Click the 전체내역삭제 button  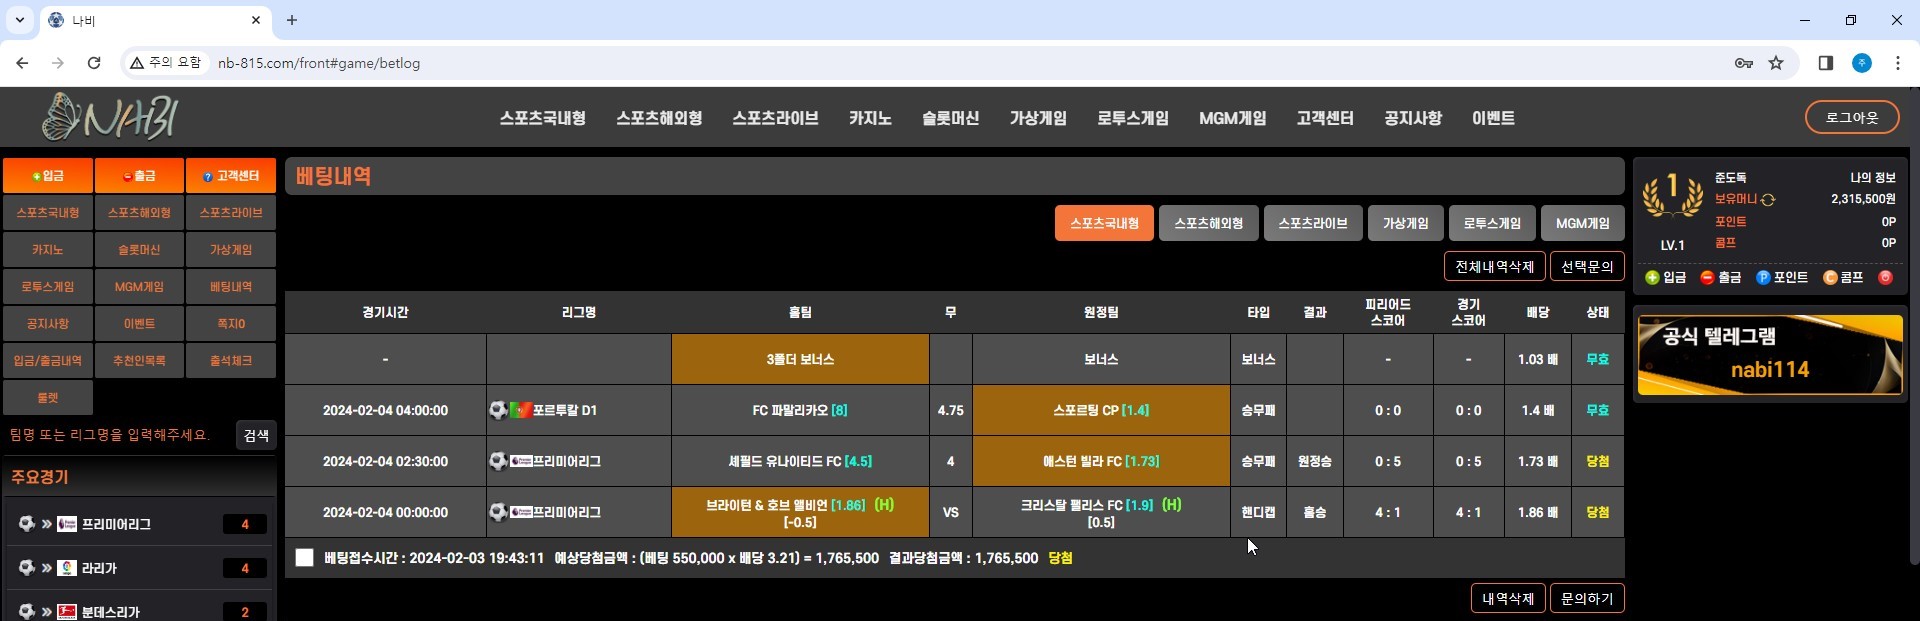pos(1494,266)
